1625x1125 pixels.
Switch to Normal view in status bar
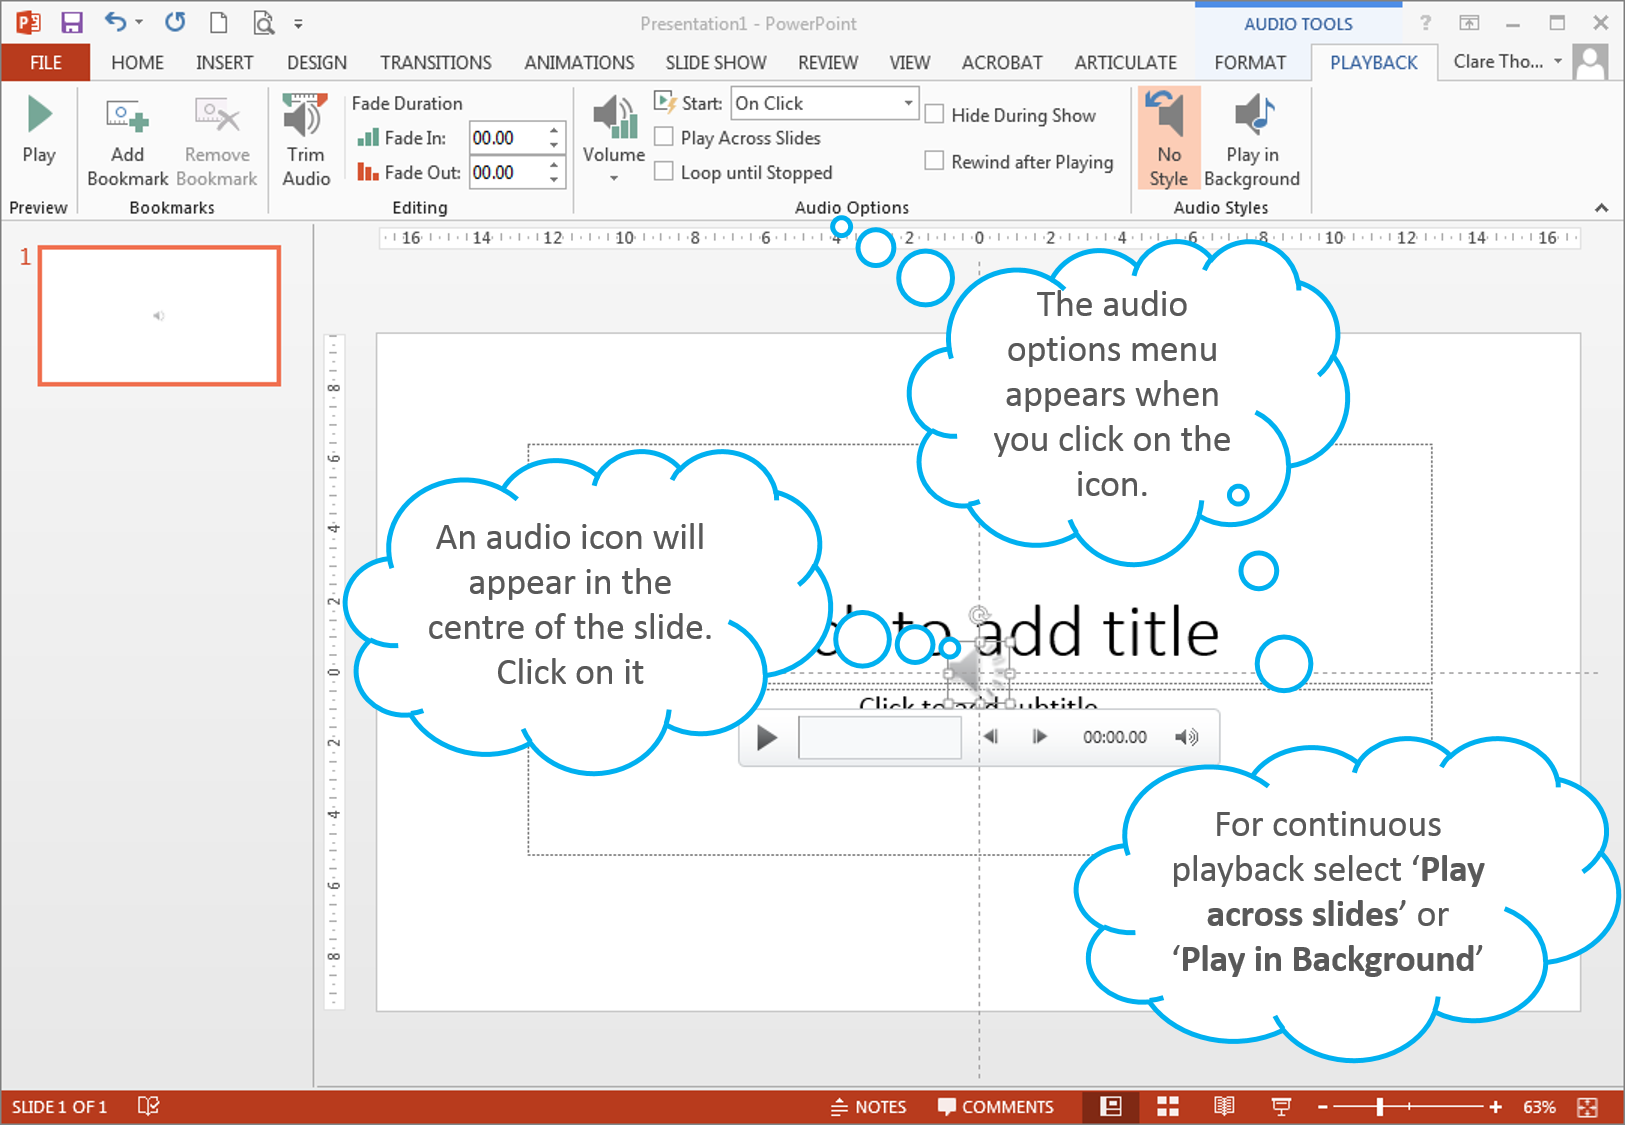coord(1111,1106)
